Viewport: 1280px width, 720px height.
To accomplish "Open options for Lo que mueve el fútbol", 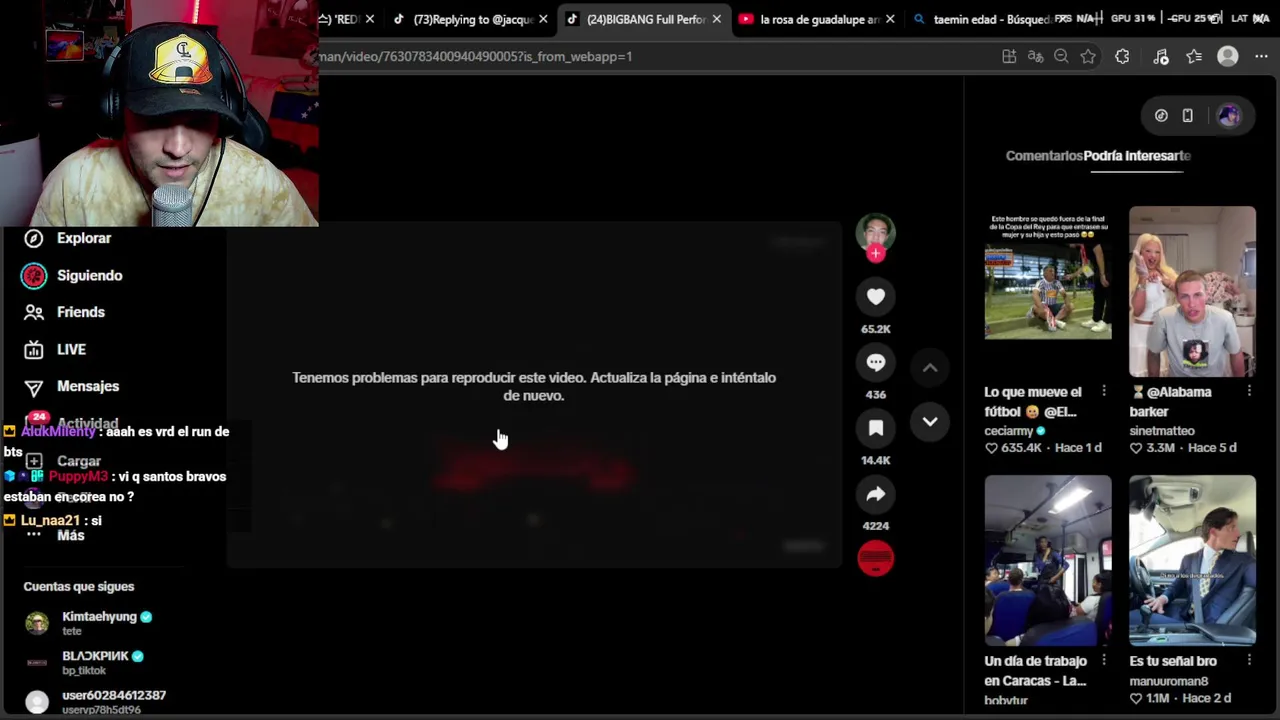I will click(x=1104, y=391).
